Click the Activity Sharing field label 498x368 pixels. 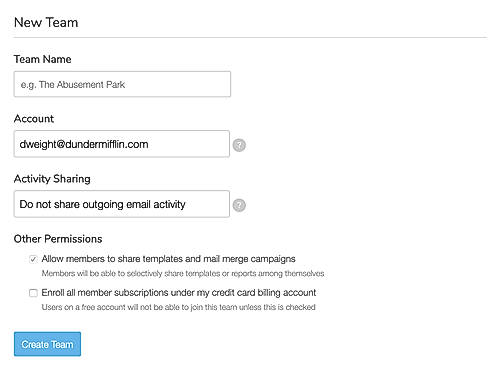pos(52,179)
